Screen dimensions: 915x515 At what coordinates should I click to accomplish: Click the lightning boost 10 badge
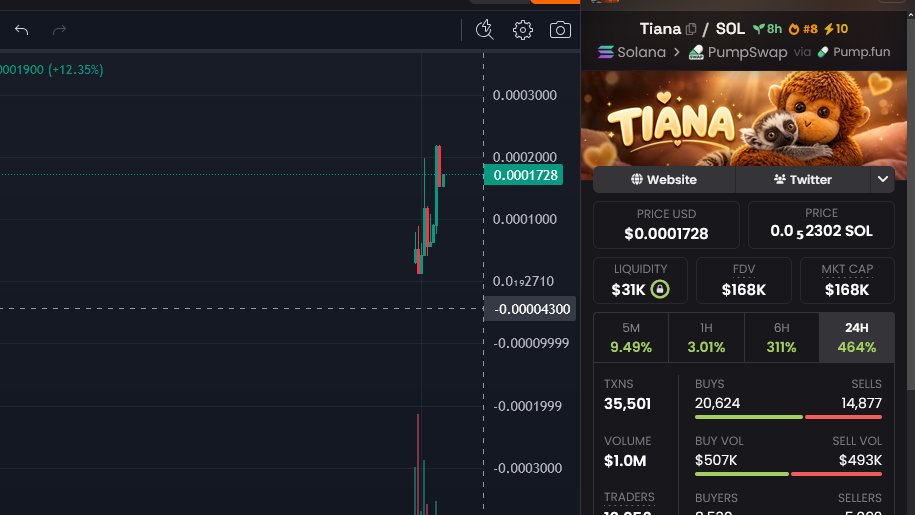836,29
